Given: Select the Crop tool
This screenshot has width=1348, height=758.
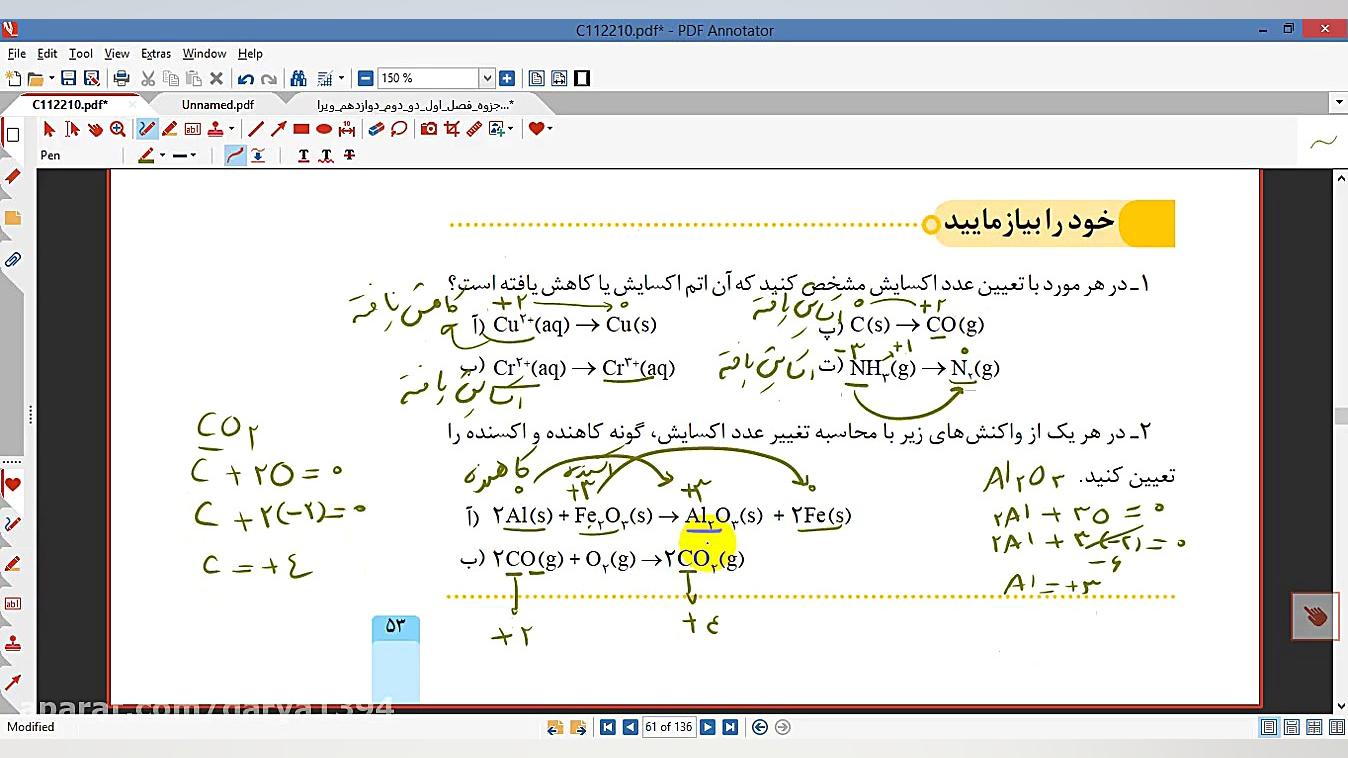Looking at the screenshot, I should (x=452, y=128).
